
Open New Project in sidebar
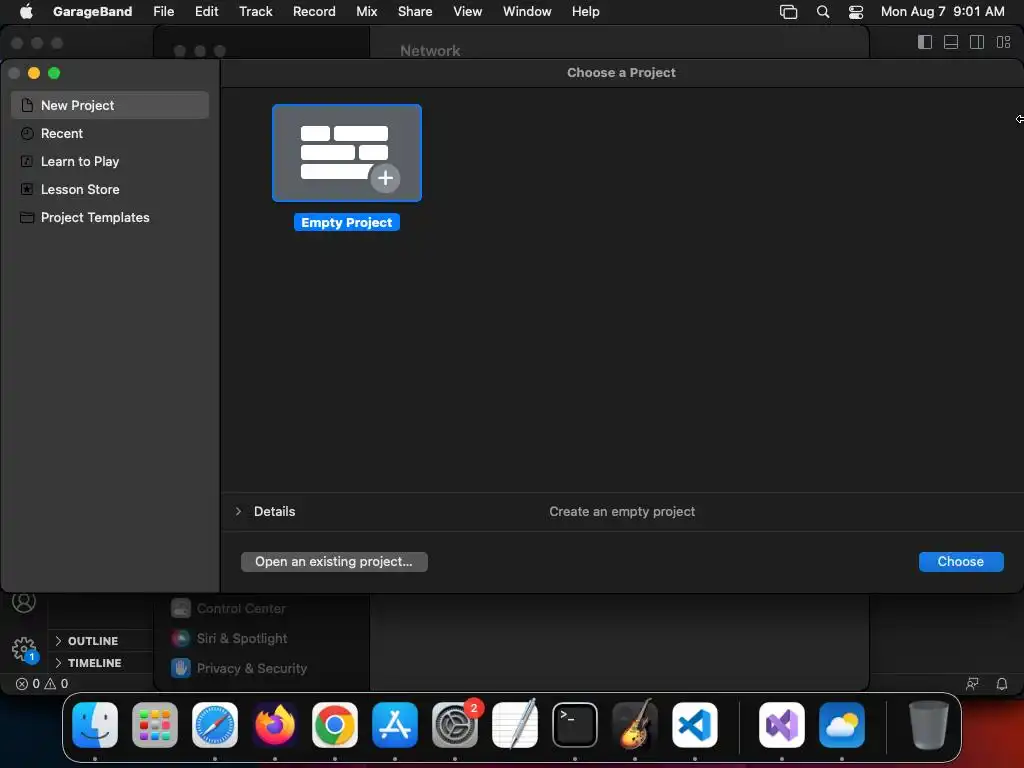tap(110, 105)
